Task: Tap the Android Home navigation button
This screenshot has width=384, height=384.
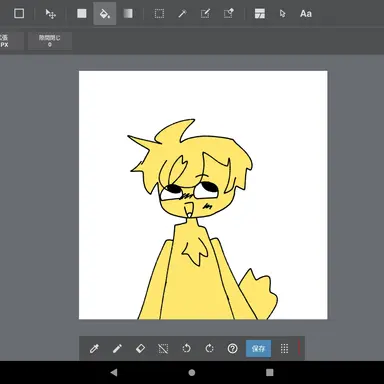Action: 192,372
